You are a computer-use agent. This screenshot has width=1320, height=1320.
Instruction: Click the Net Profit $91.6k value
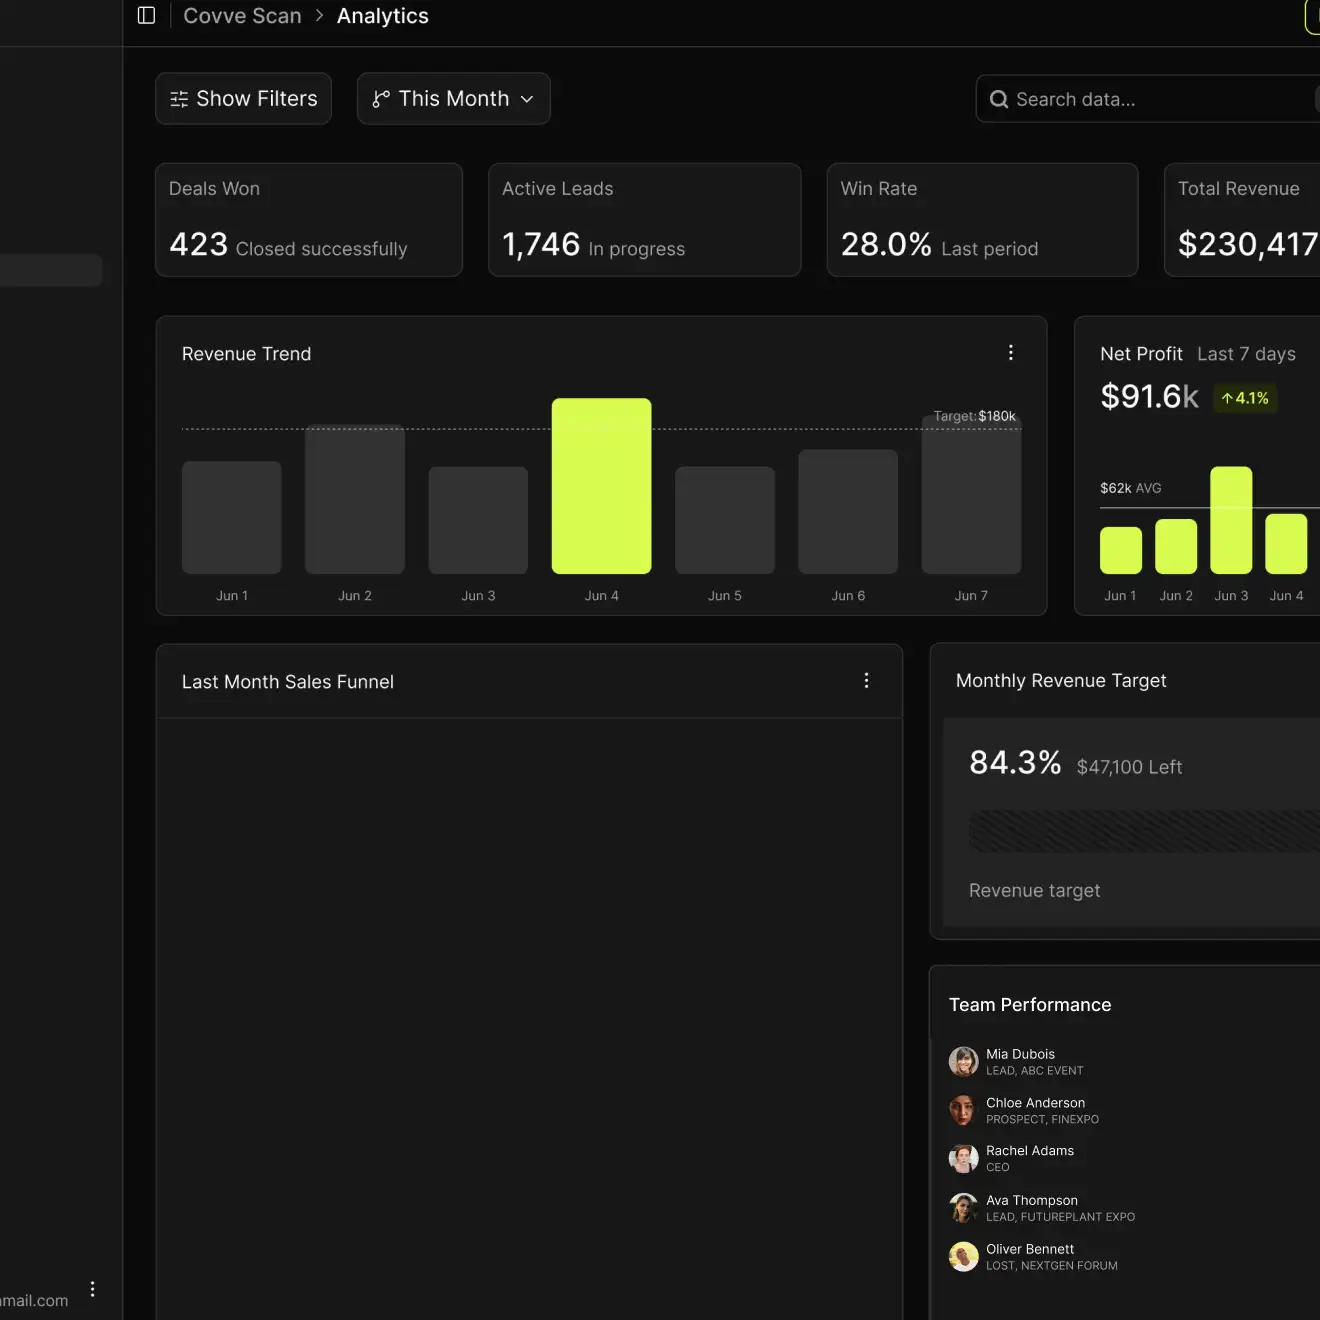click(1149, 397)
